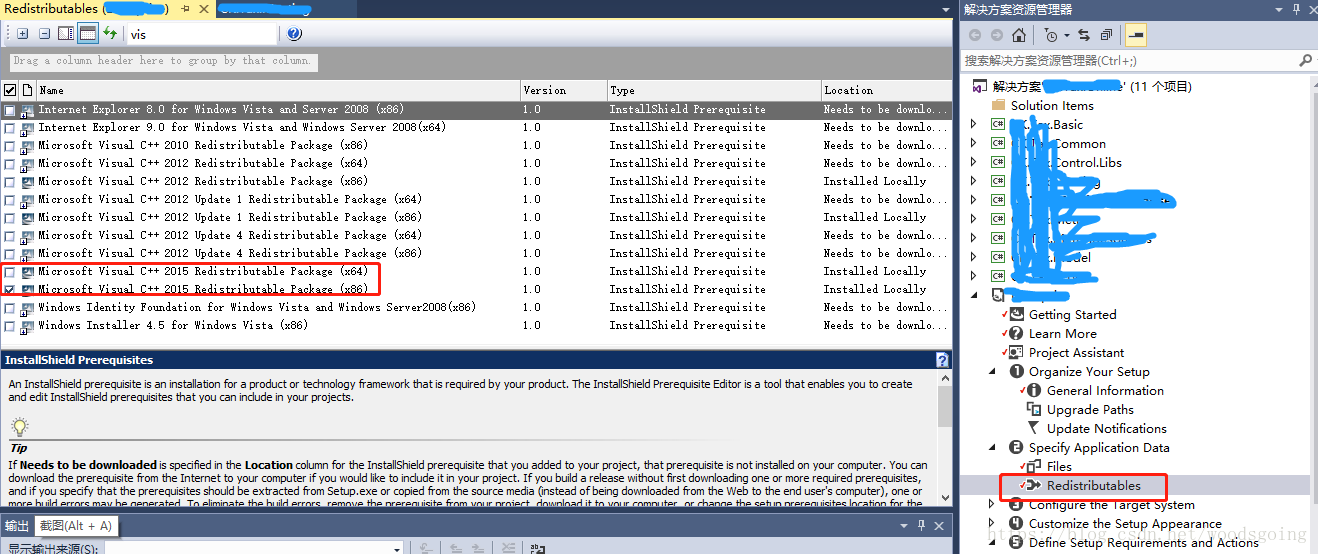The image size is (1318, 554).
Task: Pin the Redistributables document tab
Action: (186, 8)
